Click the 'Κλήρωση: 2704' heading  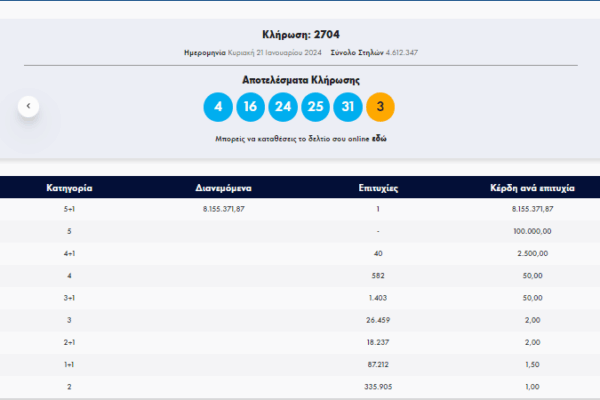click(300, 34)
